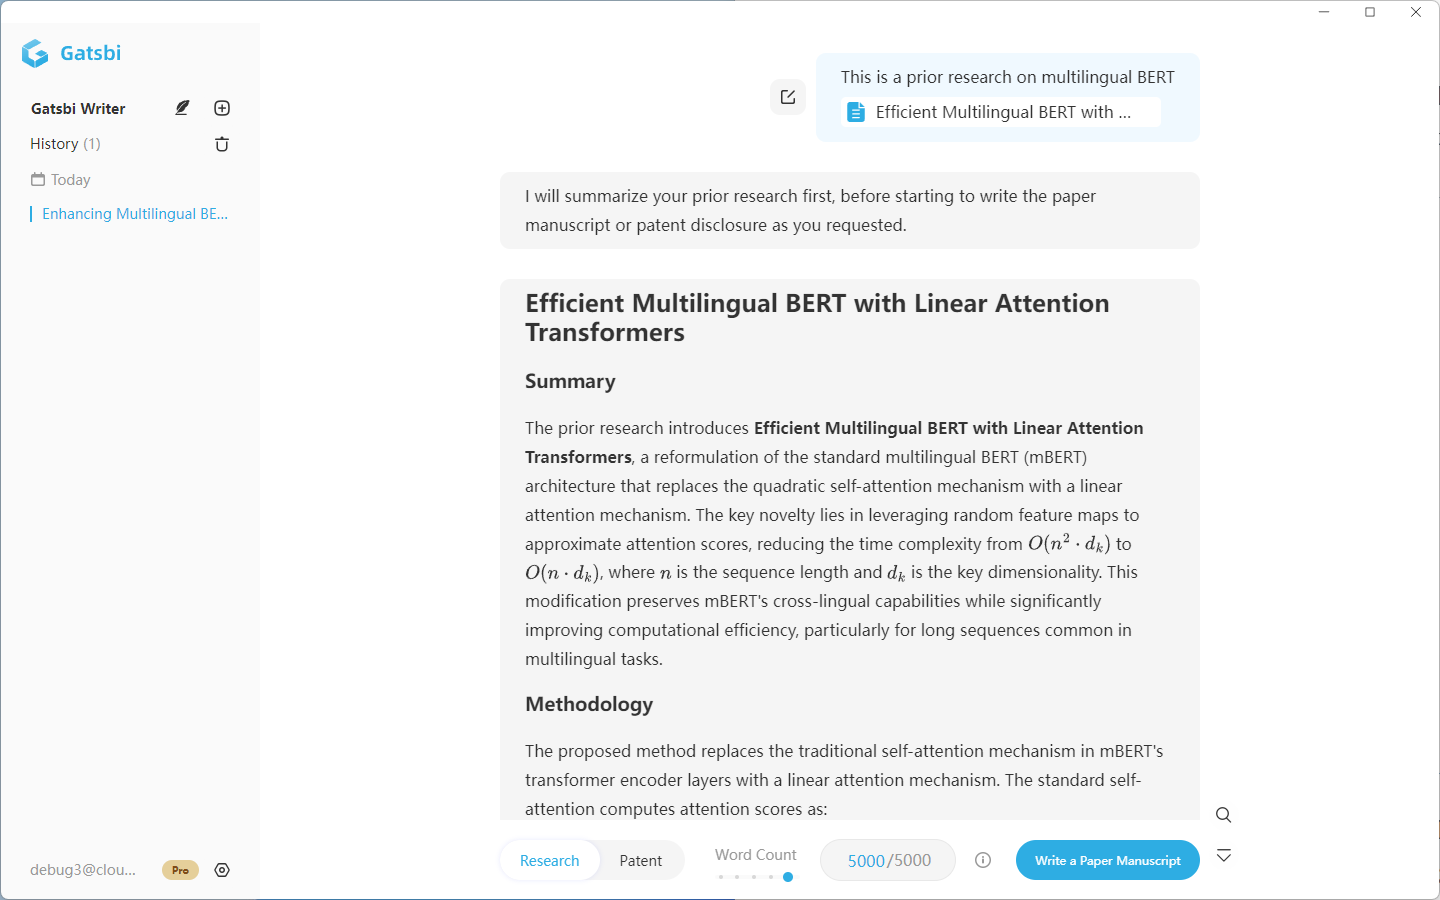The width and height of the screenshot is (1440, 900).
Task: Show word count info icon
Action: (983, 860)
